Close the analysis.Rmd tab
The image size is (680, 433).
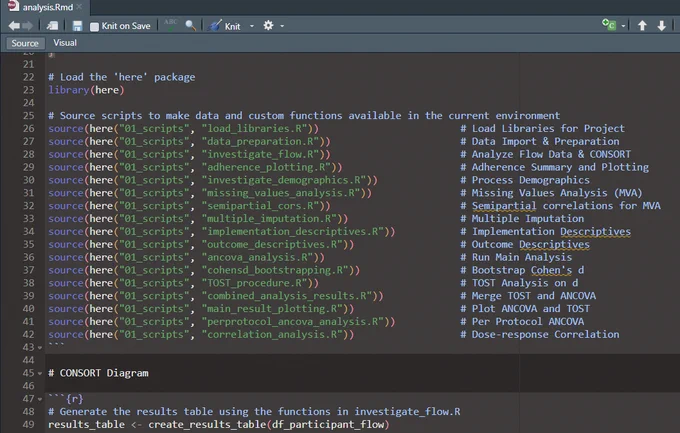click(79, 7)
